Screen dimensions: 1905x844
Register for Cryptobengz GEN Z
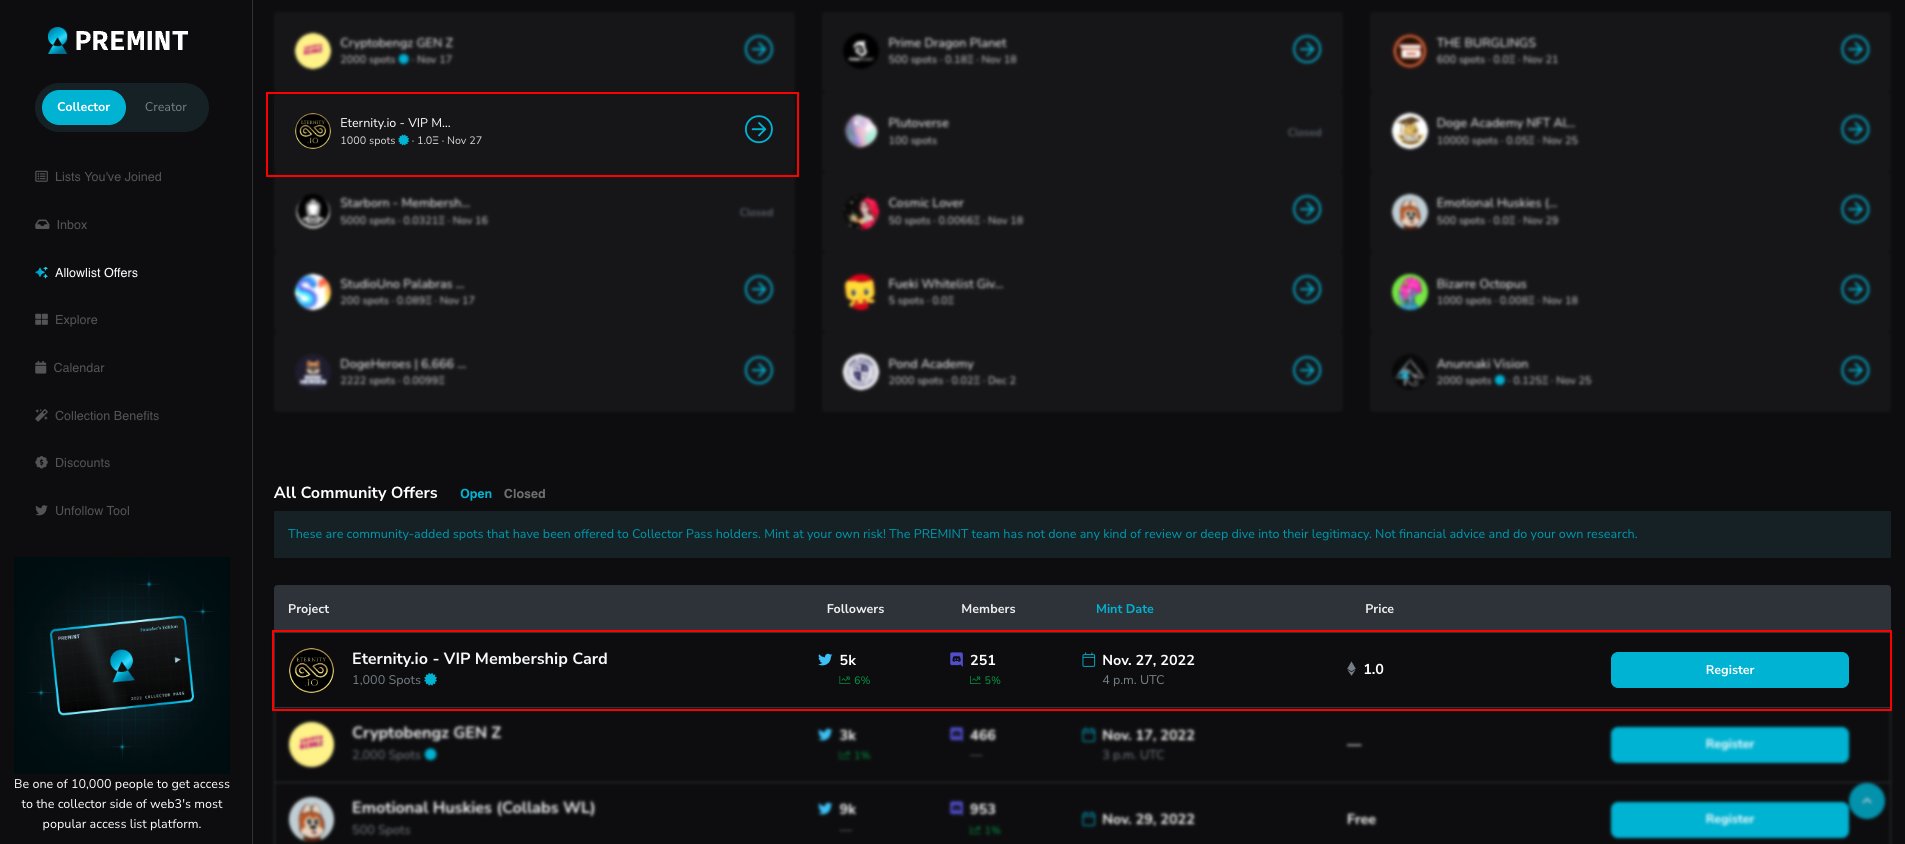pyautogui.click(x=1729, y=744)
